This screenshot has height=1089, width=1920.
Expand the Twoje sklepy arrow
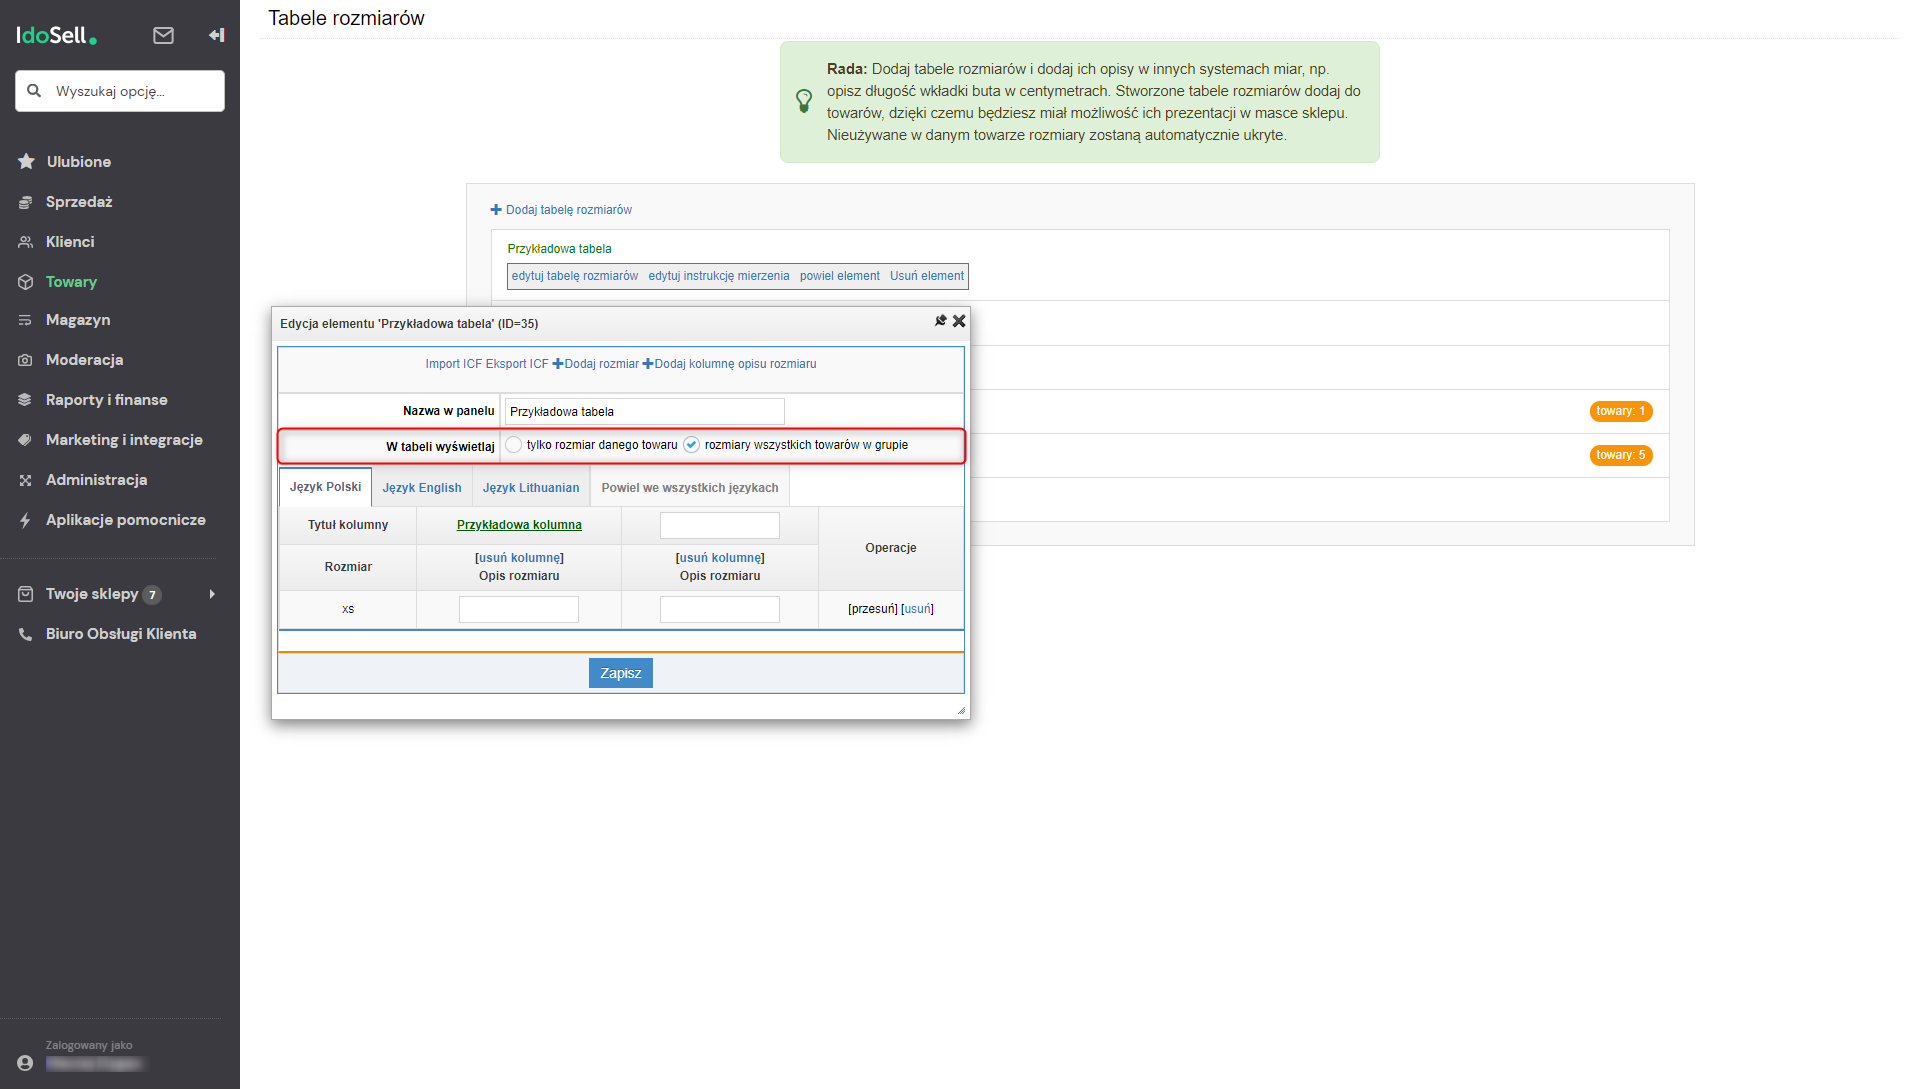coord(212,594)
